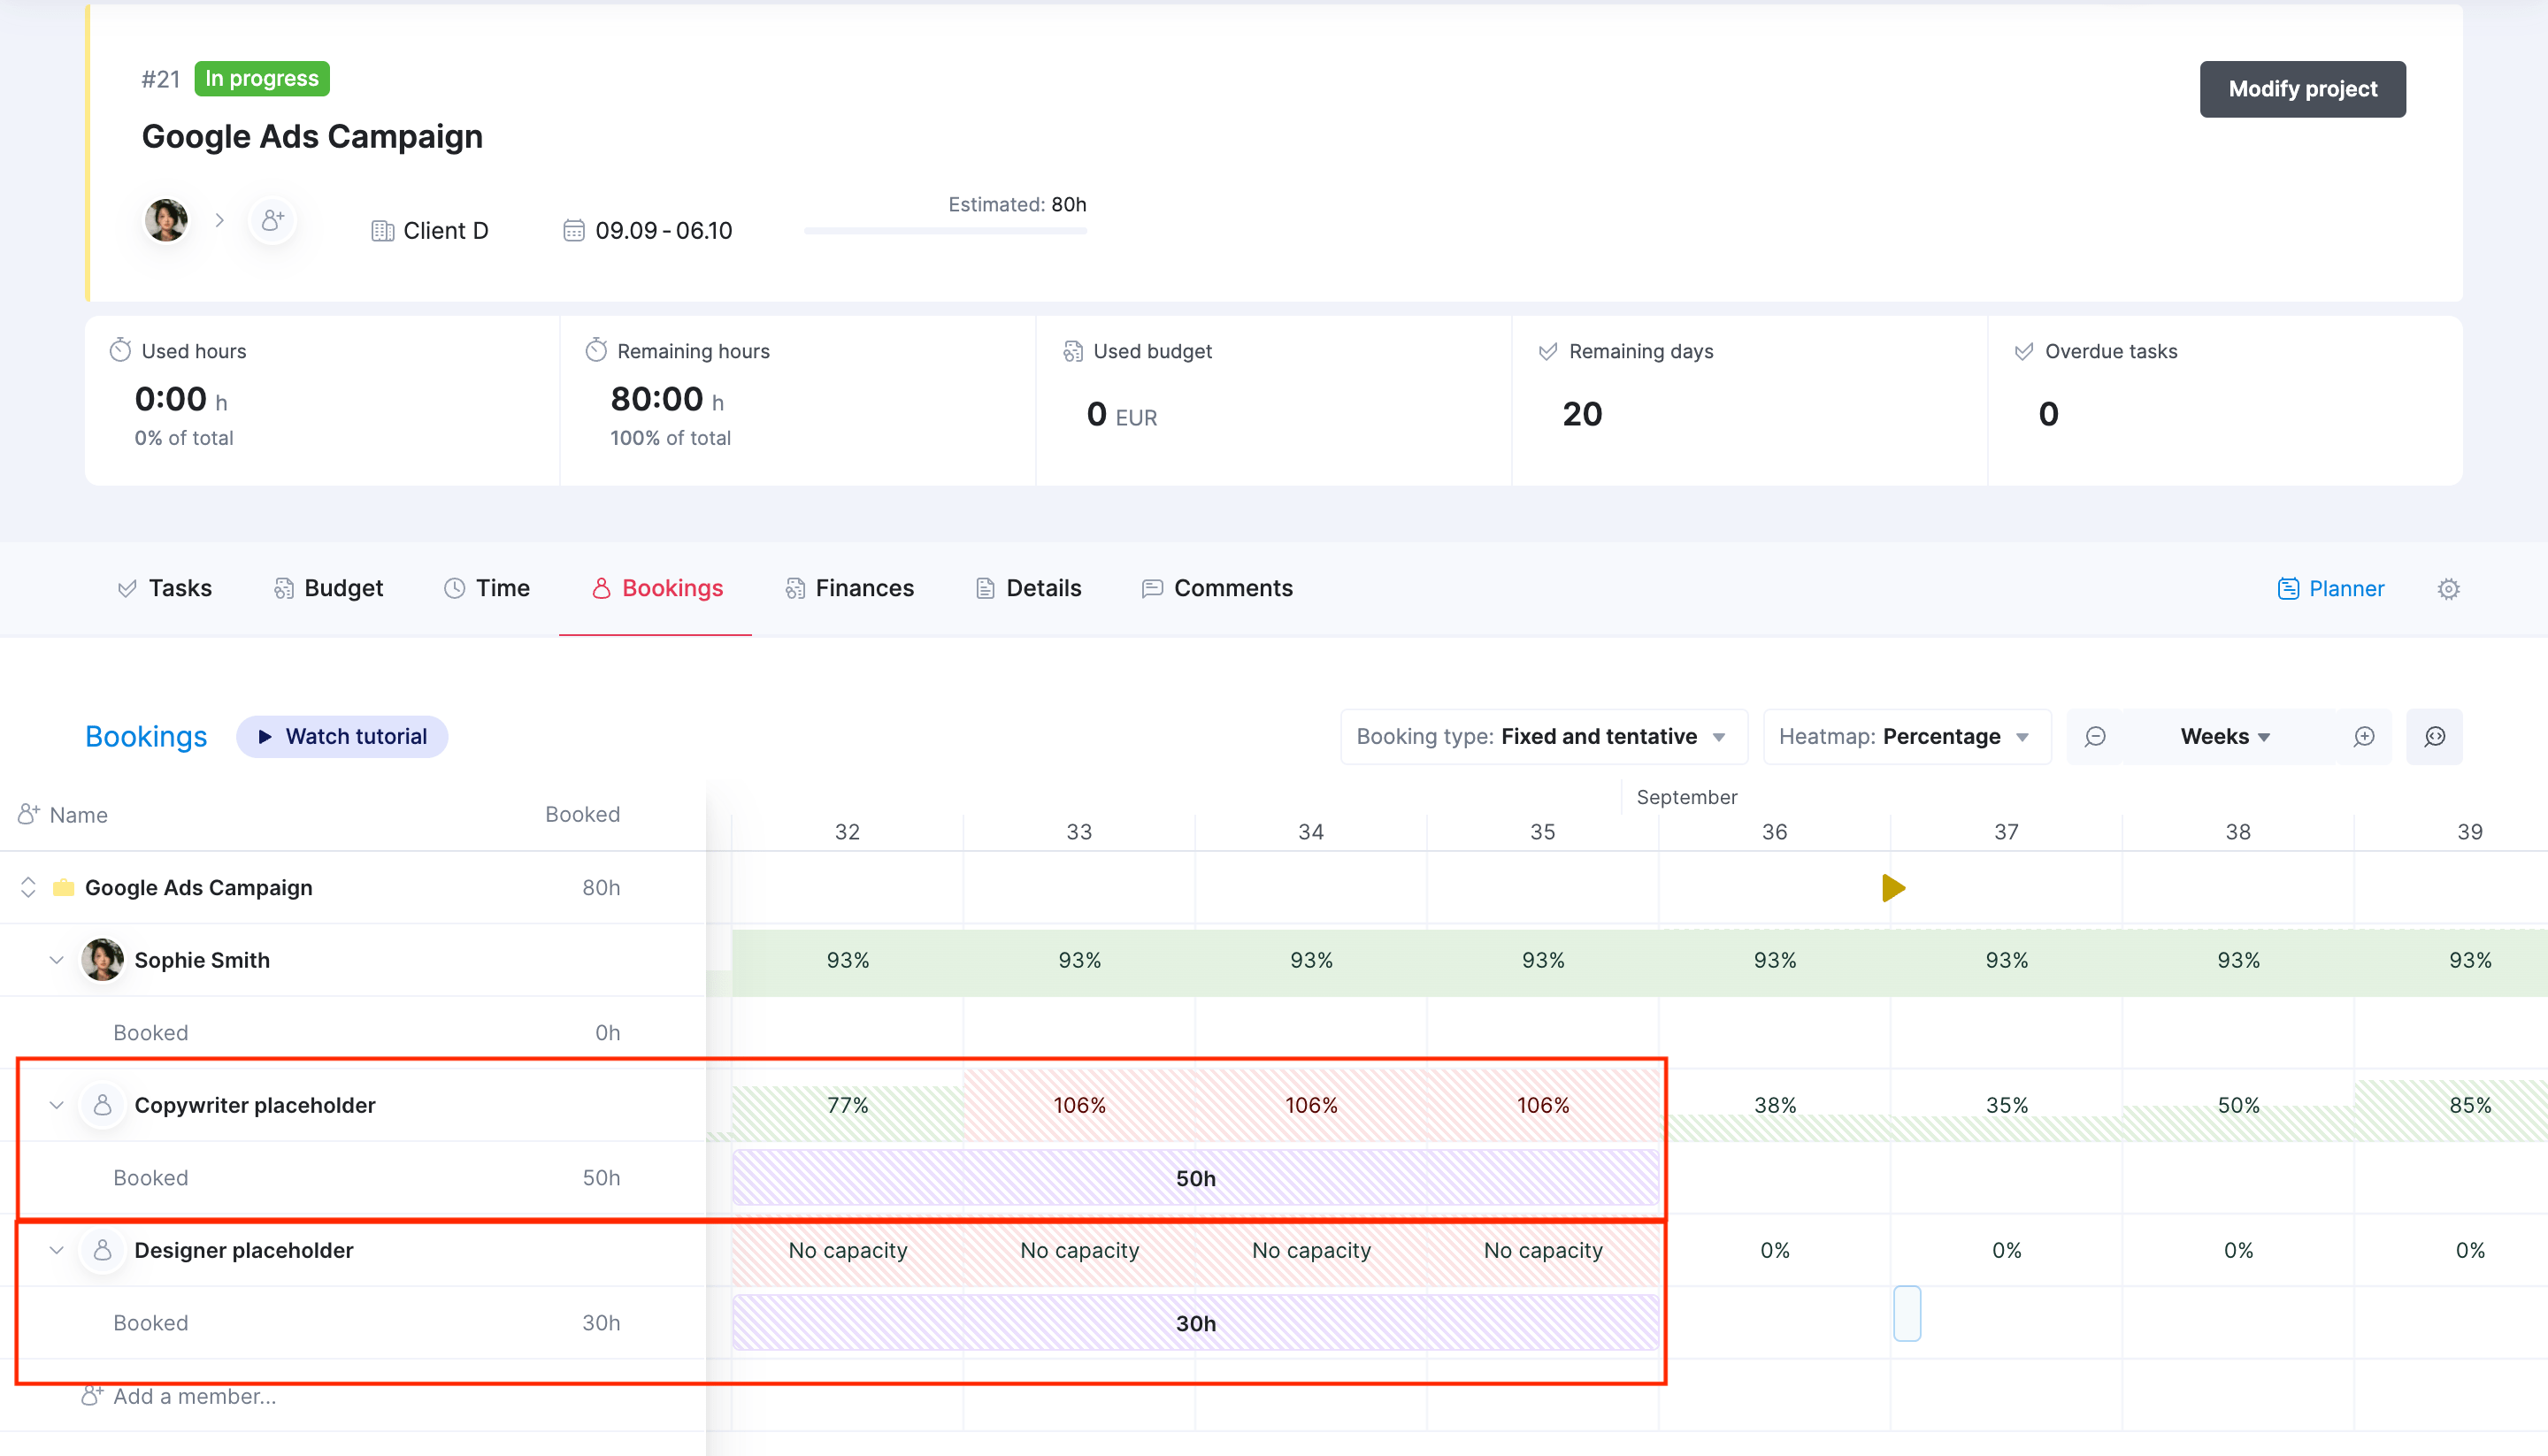Click the Modify project button

[x=2302, y=89]
